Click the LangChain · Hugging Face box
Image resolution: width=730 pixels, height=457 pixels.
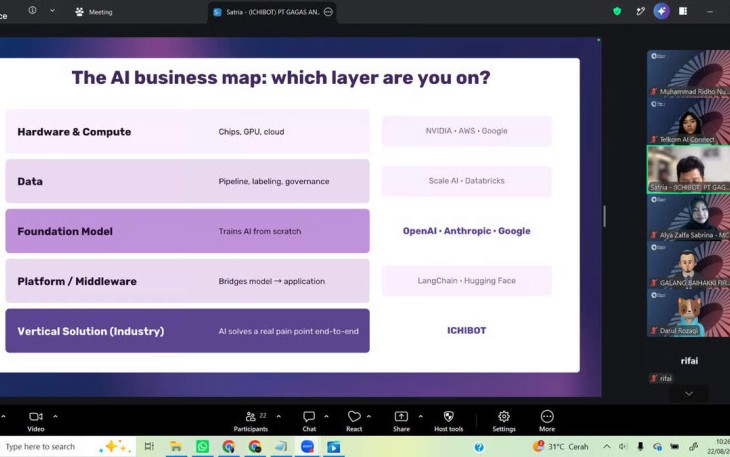coord(466,281)
